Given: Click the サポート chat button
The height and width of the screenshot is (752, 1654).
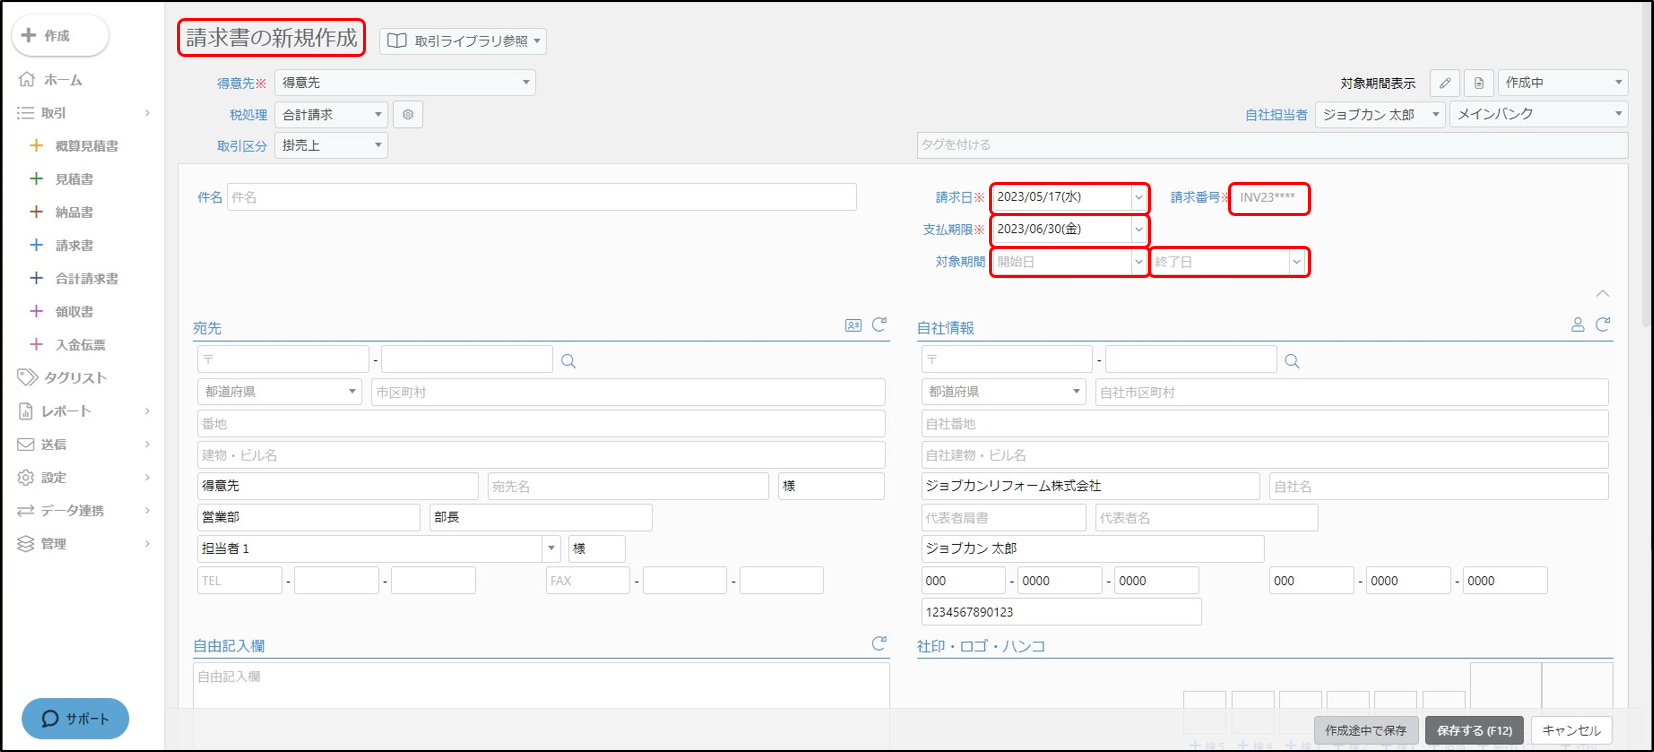Looking at the screenshot, I should coord(75,719).
